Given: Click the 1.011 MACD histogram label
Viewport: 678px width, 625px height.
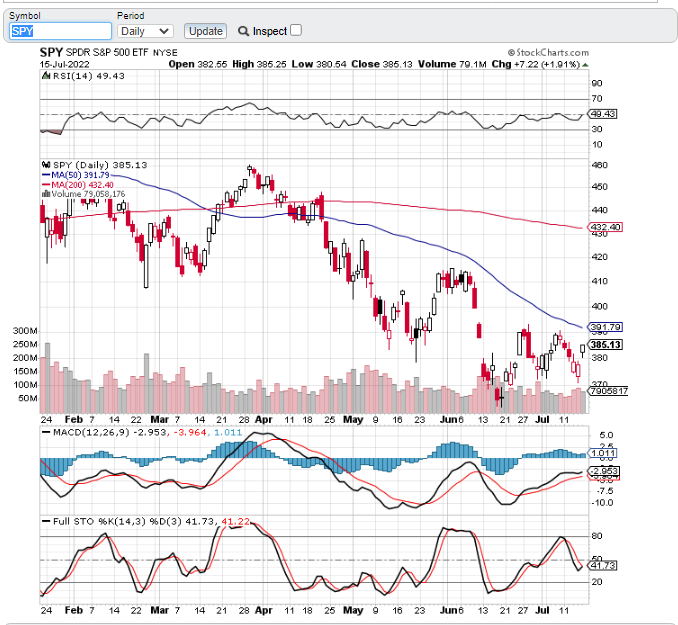Looking at the screenshot, I should [x=603, y=453].
